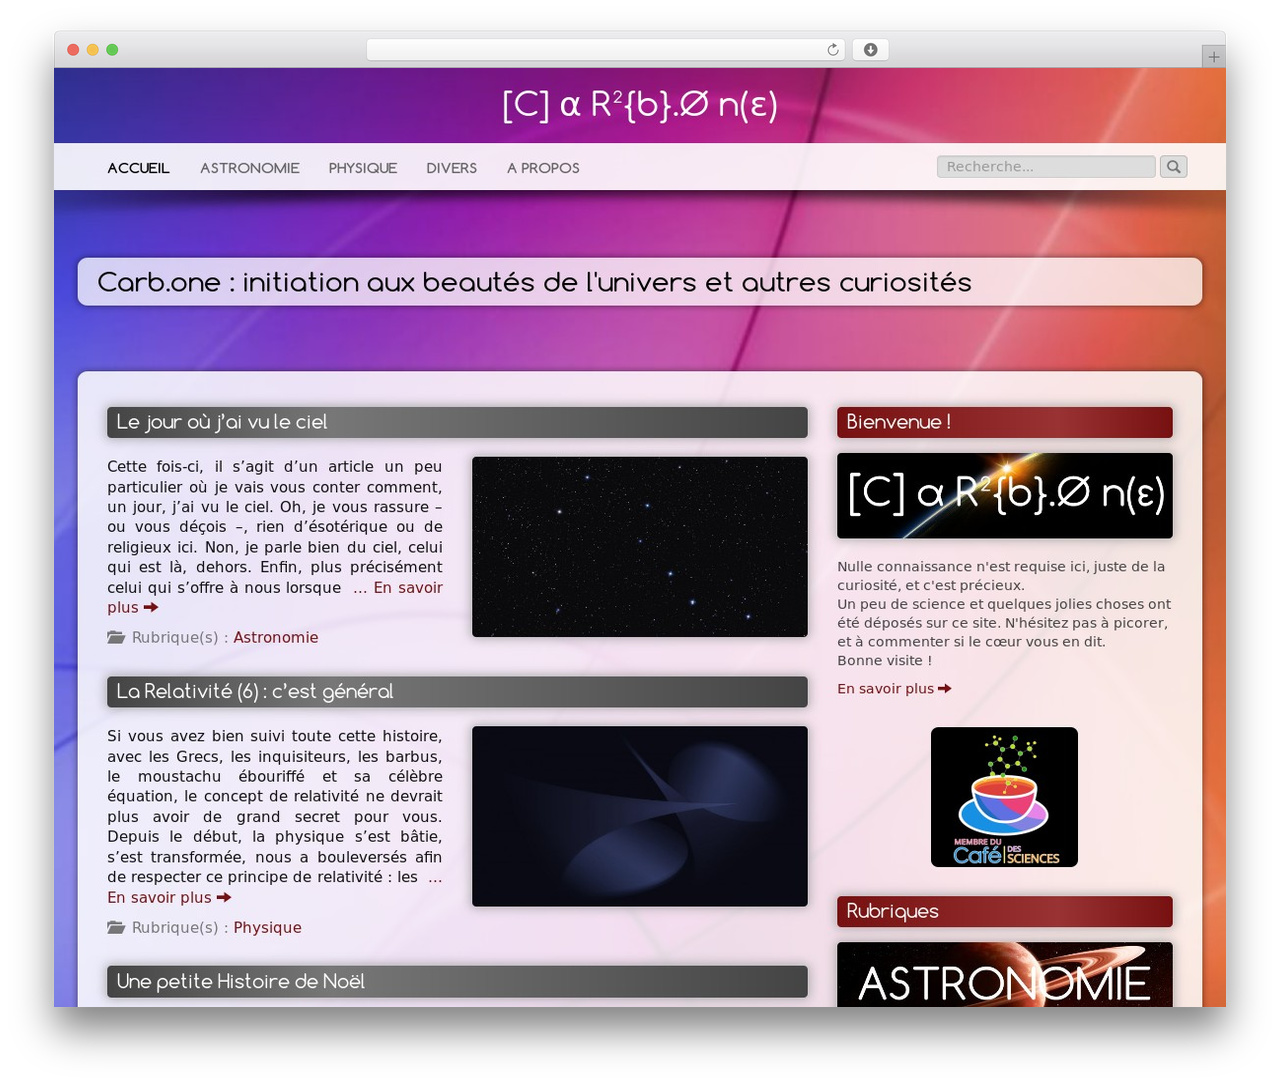
Task: Click the browser address bar
Action: coord(605,50)
